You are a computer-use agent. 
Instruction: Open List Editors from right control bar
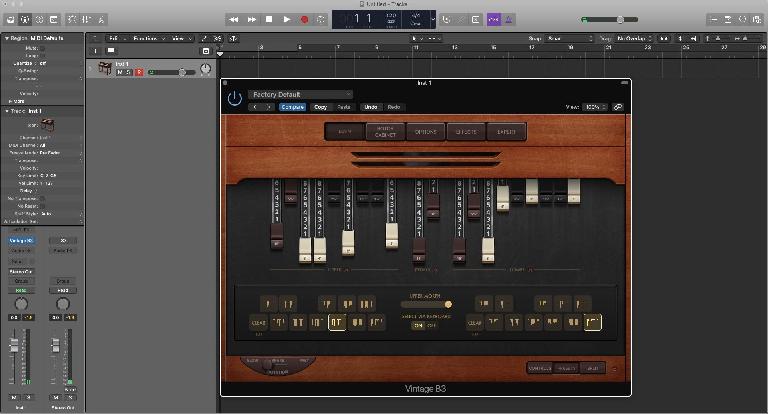point(714,20)
